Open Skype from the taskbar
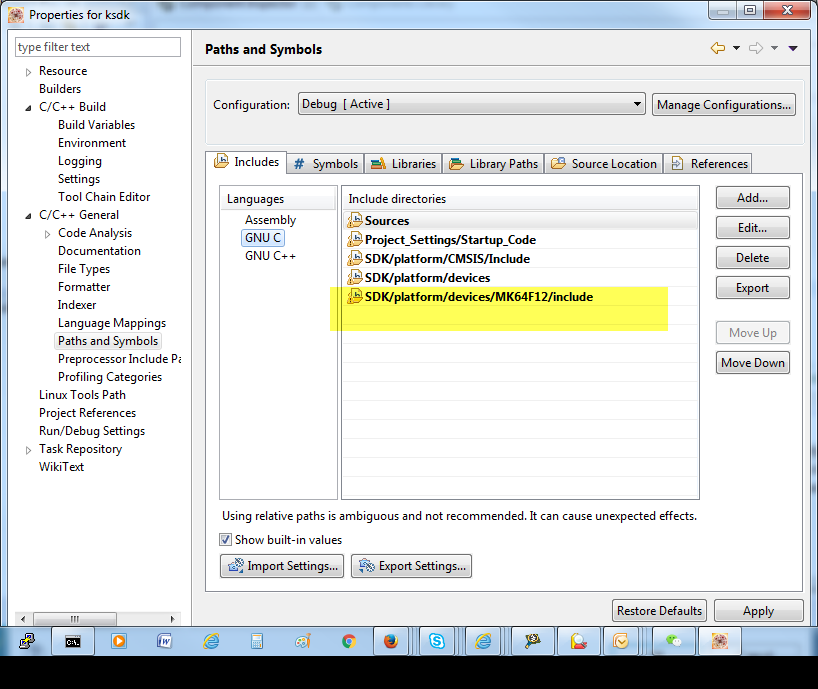The image size is (818, 689). tap(437, 640)
